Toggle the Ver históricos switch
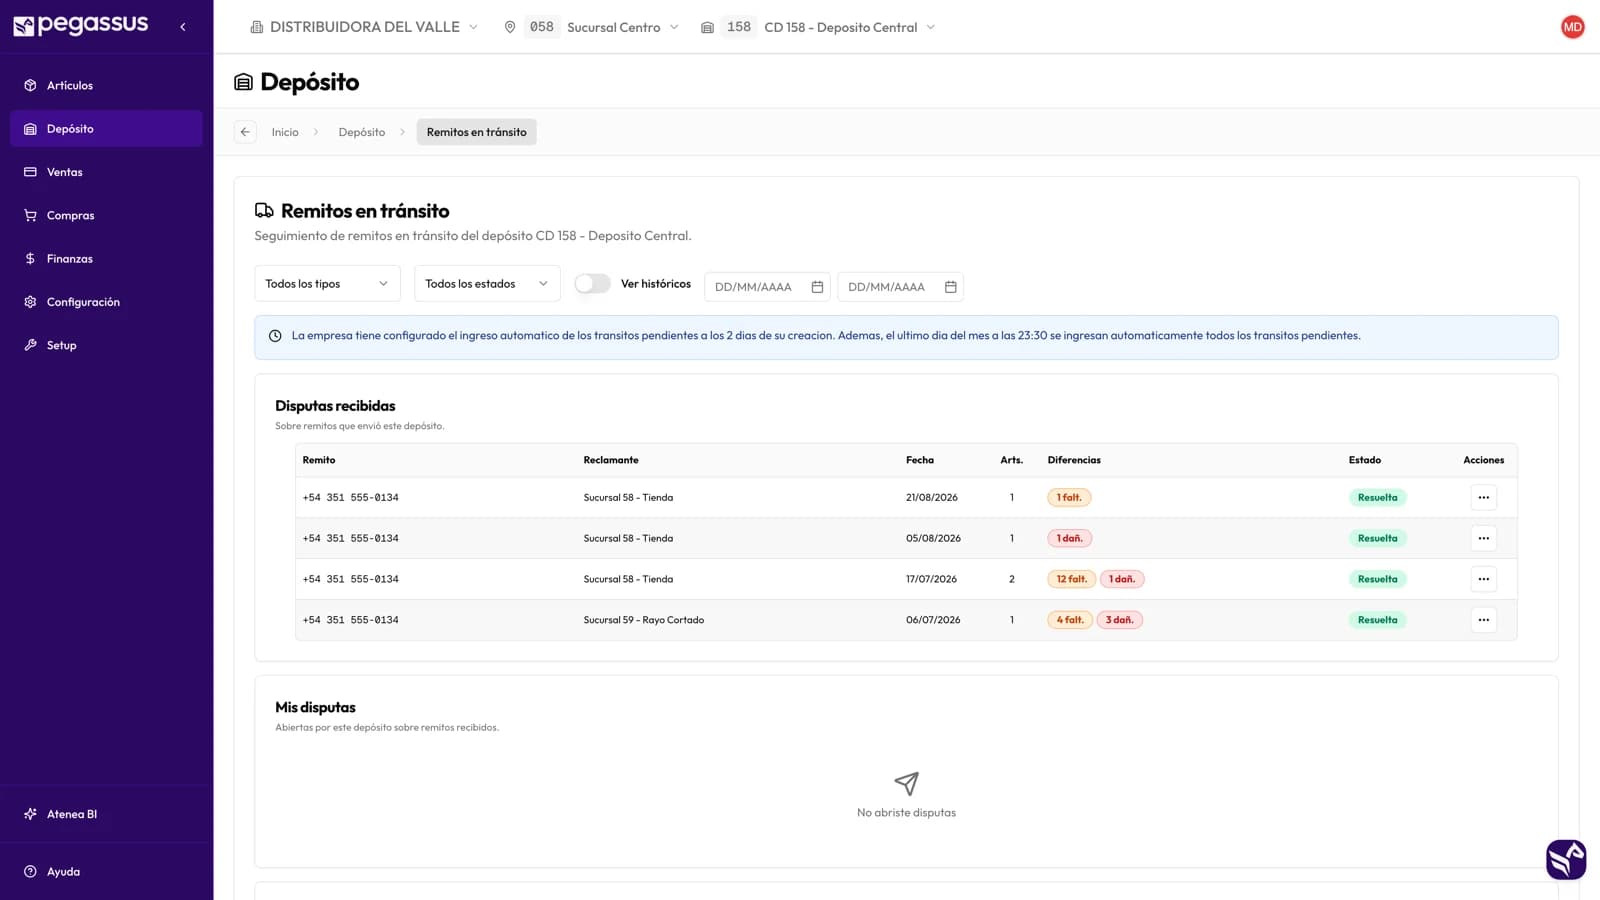 point(592,284)
